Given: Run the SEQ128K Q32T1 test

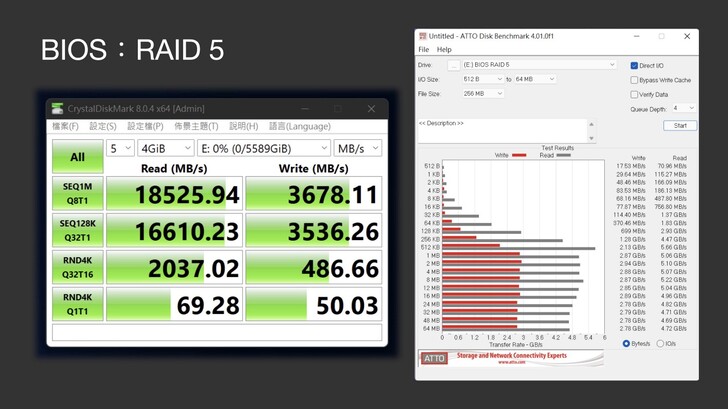Looking at the screenshot, I should pos(78,230).
